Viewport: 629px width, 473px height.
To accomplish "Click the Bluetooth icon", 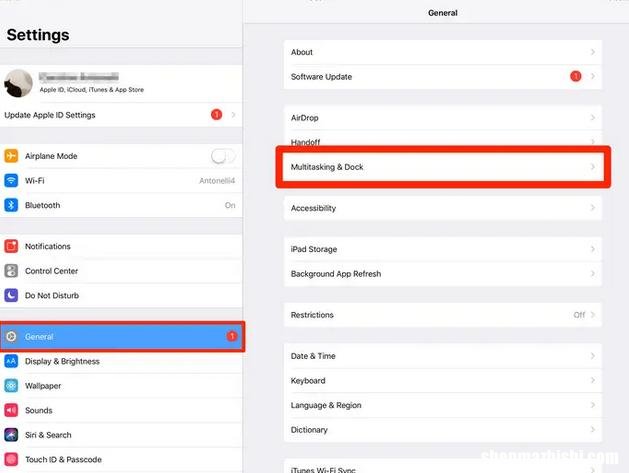I will point(11,205).
